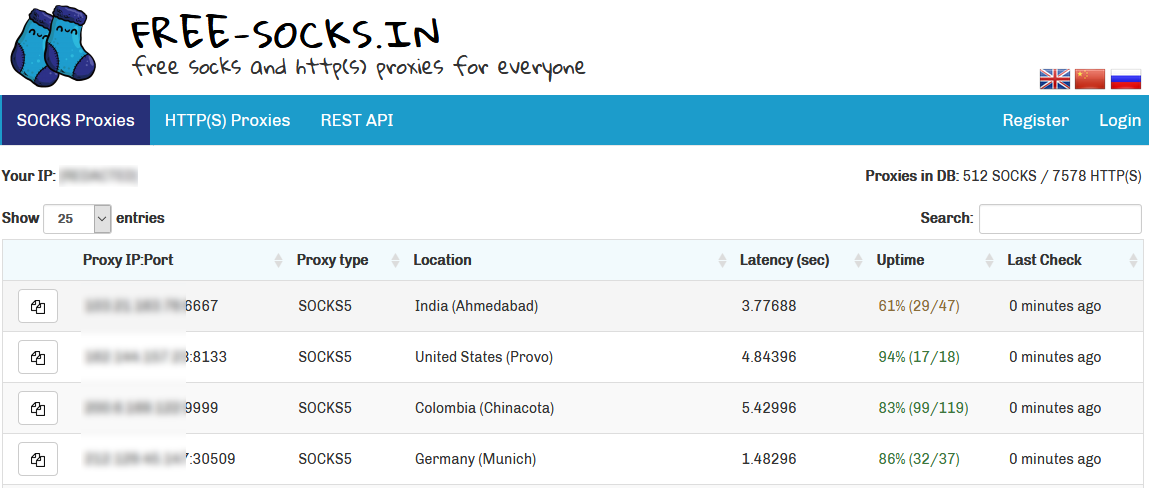Sort table by Uptime column
1149x488 pixels.
tap(900, 260)
